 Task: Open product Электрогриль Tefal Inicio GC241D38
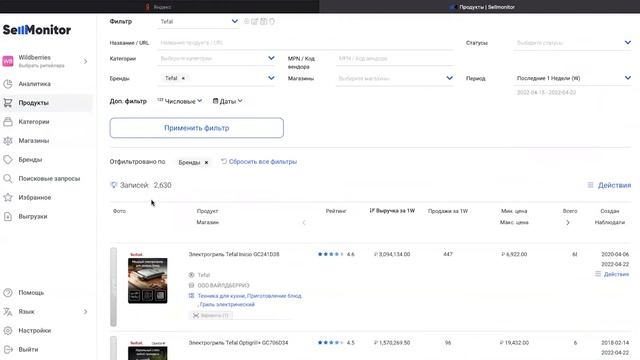[234, 254]
